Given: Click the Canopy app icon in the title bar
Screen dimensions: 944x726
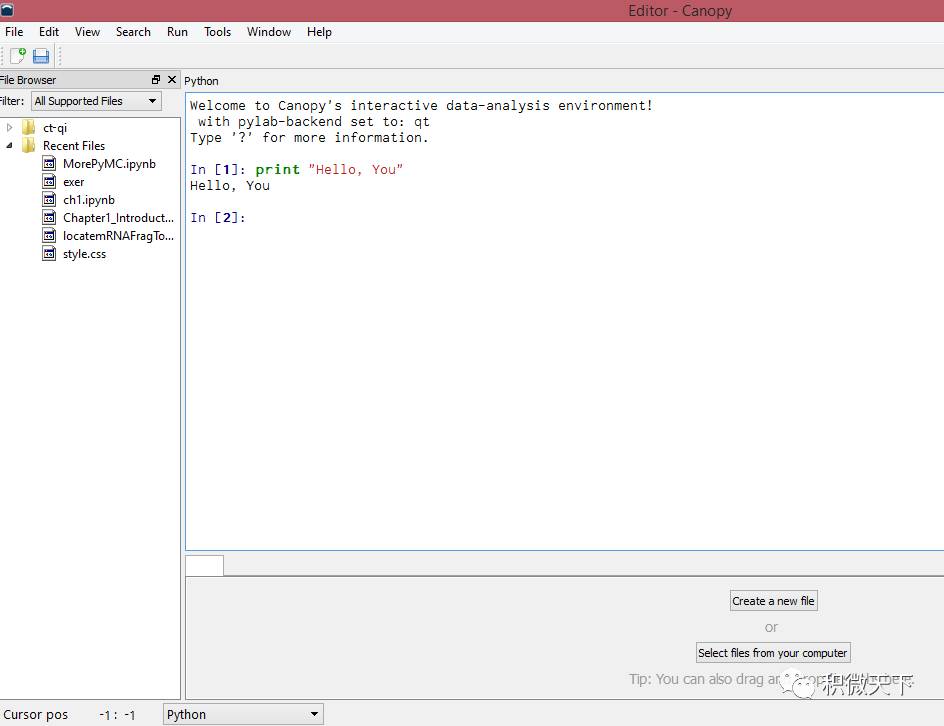Looking at the screenshot, I should point(7,10).
